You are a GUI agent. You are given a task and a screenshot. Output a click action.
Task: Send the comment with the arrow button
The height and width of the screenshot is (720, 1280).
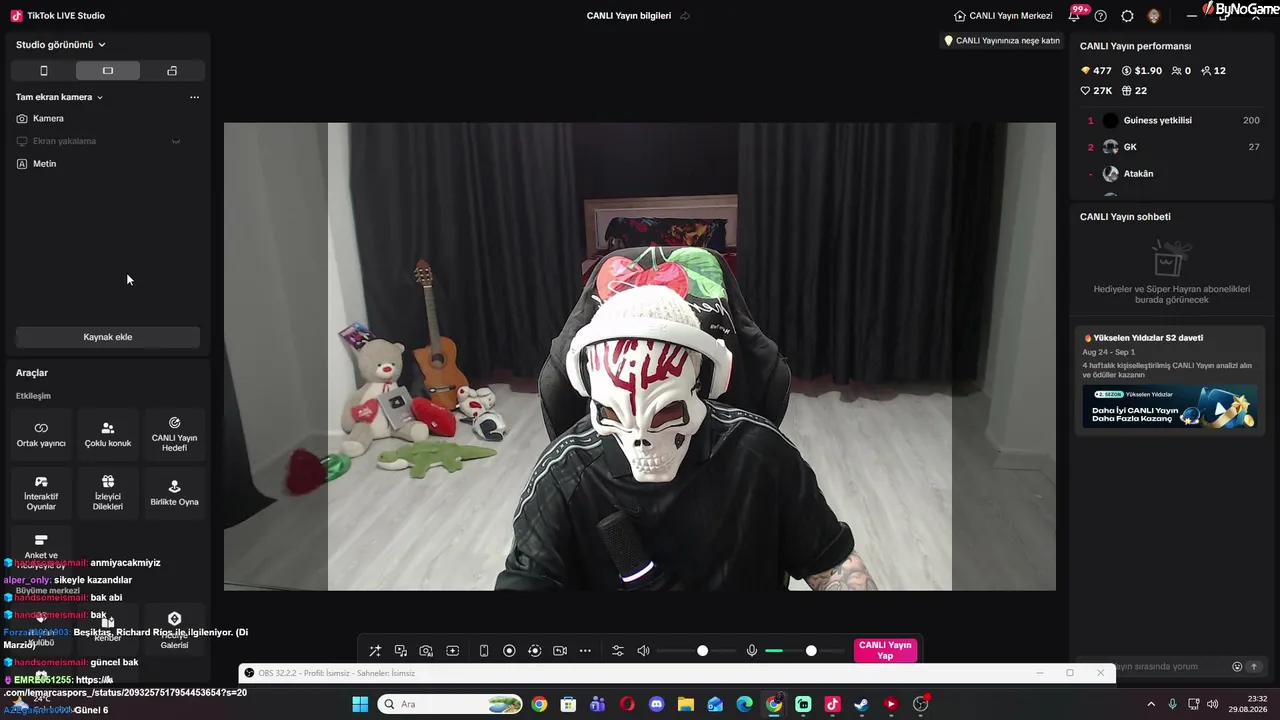[x=1254, y=667]
